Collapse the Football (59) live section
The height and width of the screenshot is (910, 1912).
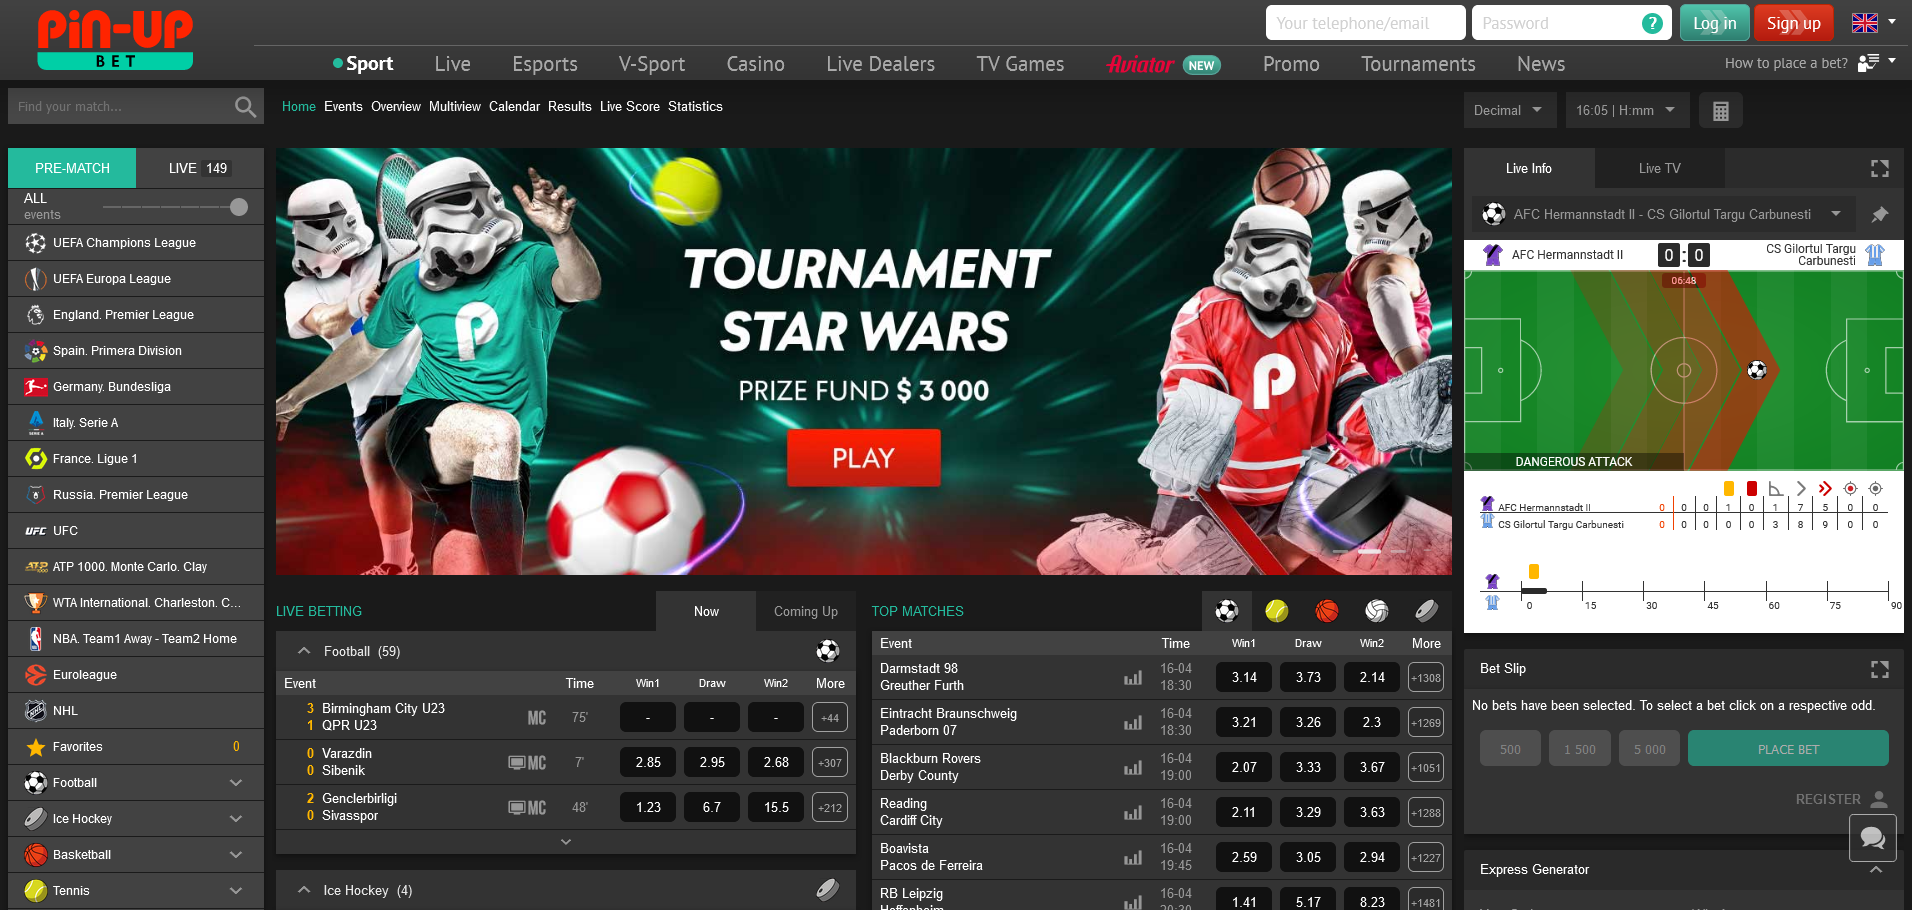coord(304,651)
